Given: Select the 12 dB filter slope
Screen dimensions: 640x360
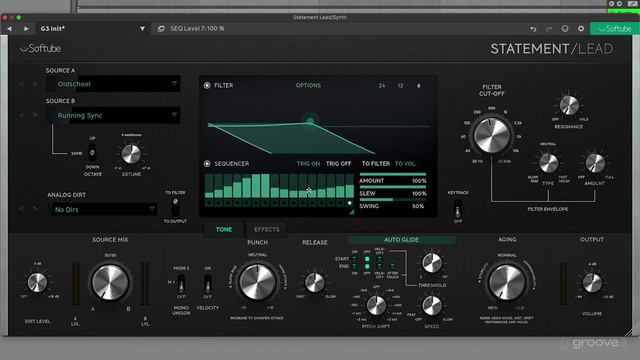Looking at the screenshot, I should click(400, 85).
